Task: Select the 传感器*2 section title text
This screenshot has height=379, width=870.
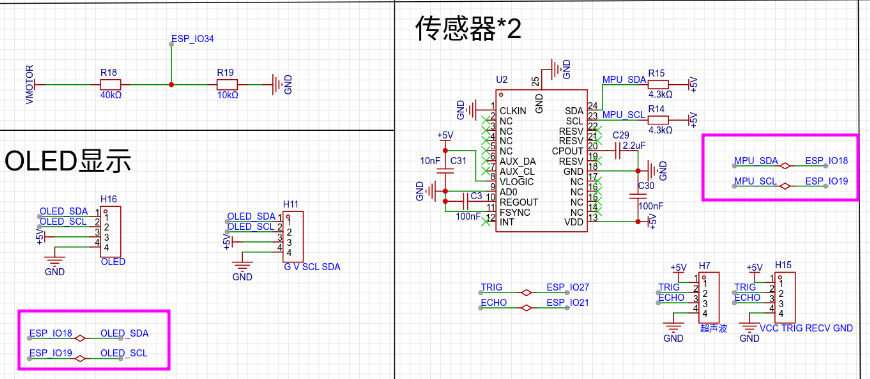Action: tap(469, 29)
